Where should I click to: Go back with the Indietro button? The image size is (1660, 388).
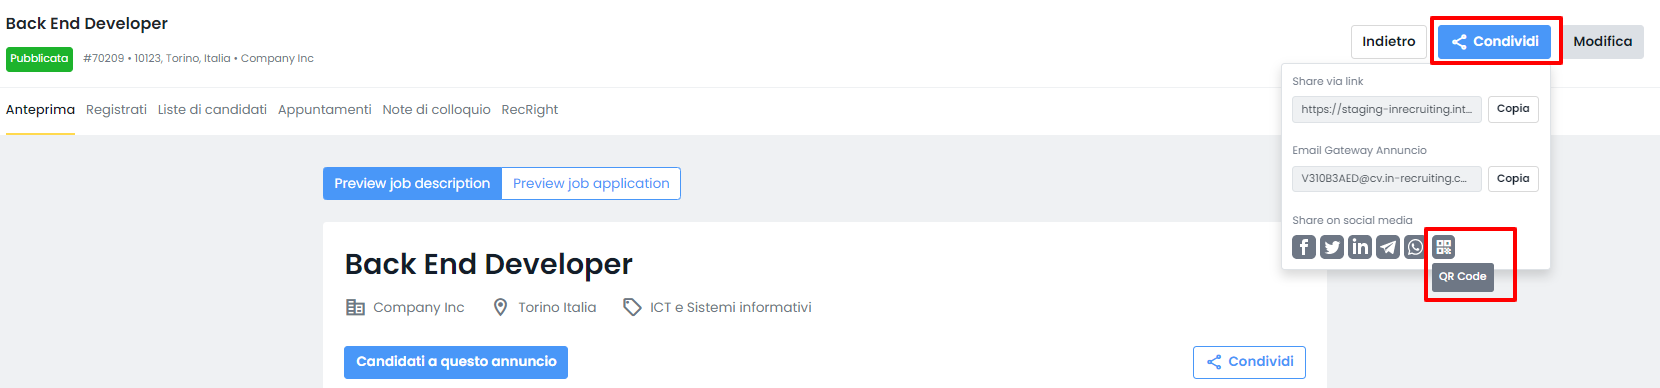(1389, 42)
